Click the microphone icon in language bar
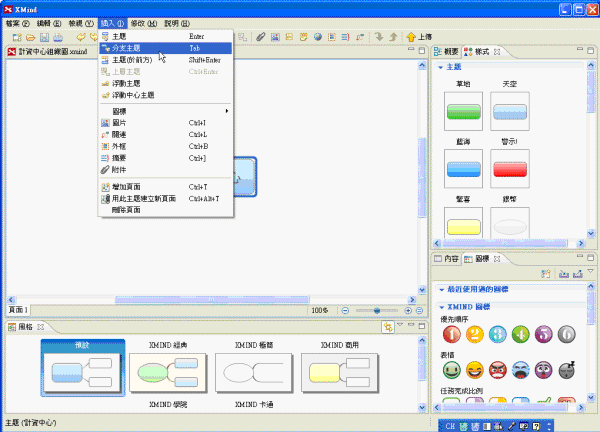The width and height of the screenshot is (600, 432). [x=512, y=426]
